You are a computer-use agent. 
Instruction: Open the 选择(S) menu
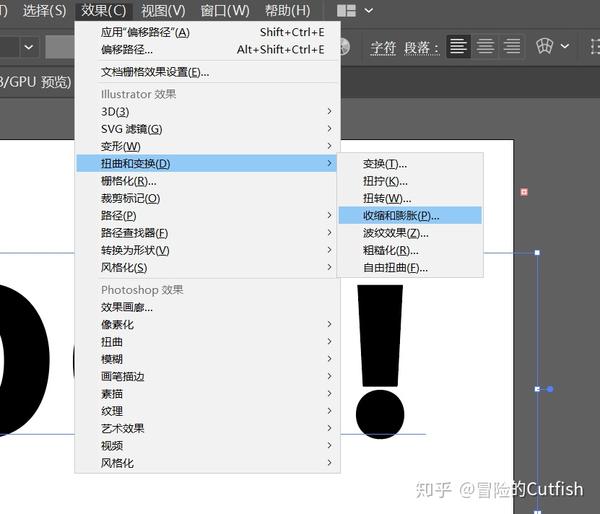click(x=44, y=10)
